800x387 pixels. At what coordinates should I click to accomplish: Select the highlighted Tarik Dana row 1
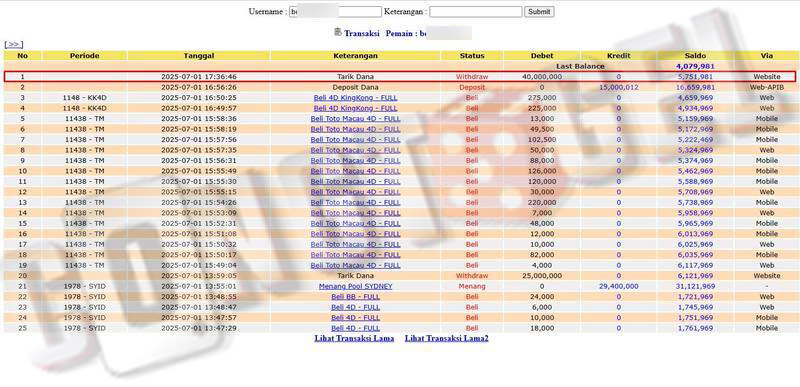coord(399,76)
